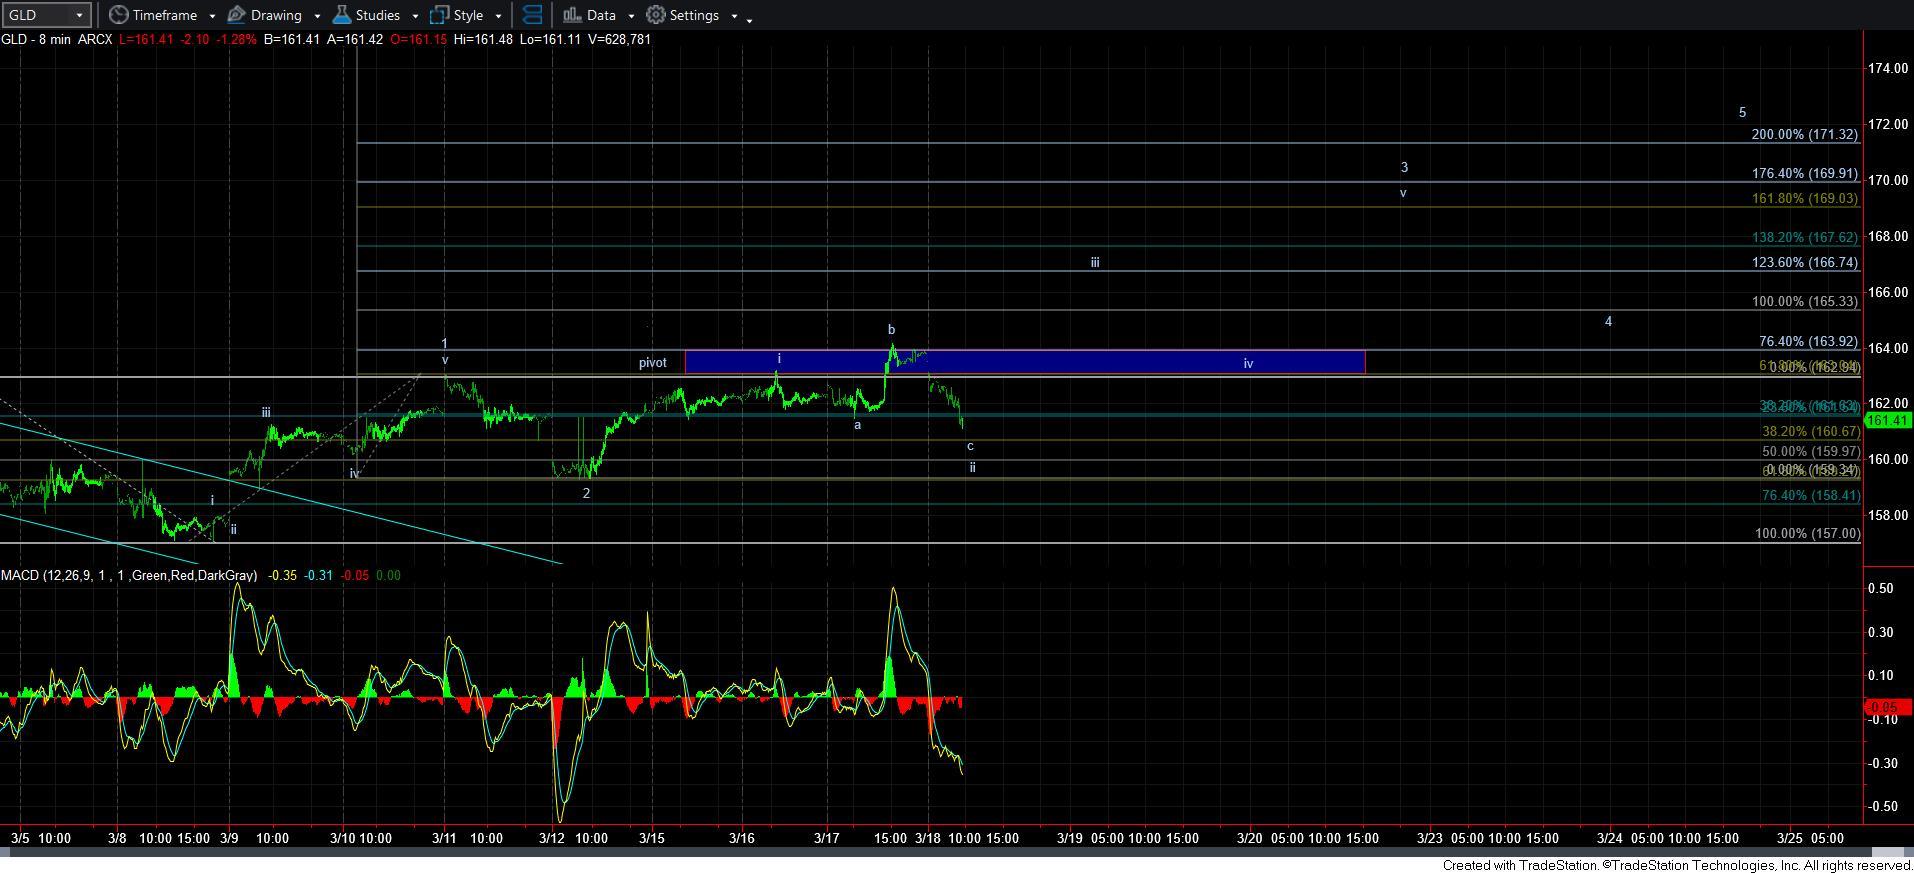The height and width of the screenshot is (873, 1914).
Task: Click the Timeframe clock icon
Action: (119, 15)
